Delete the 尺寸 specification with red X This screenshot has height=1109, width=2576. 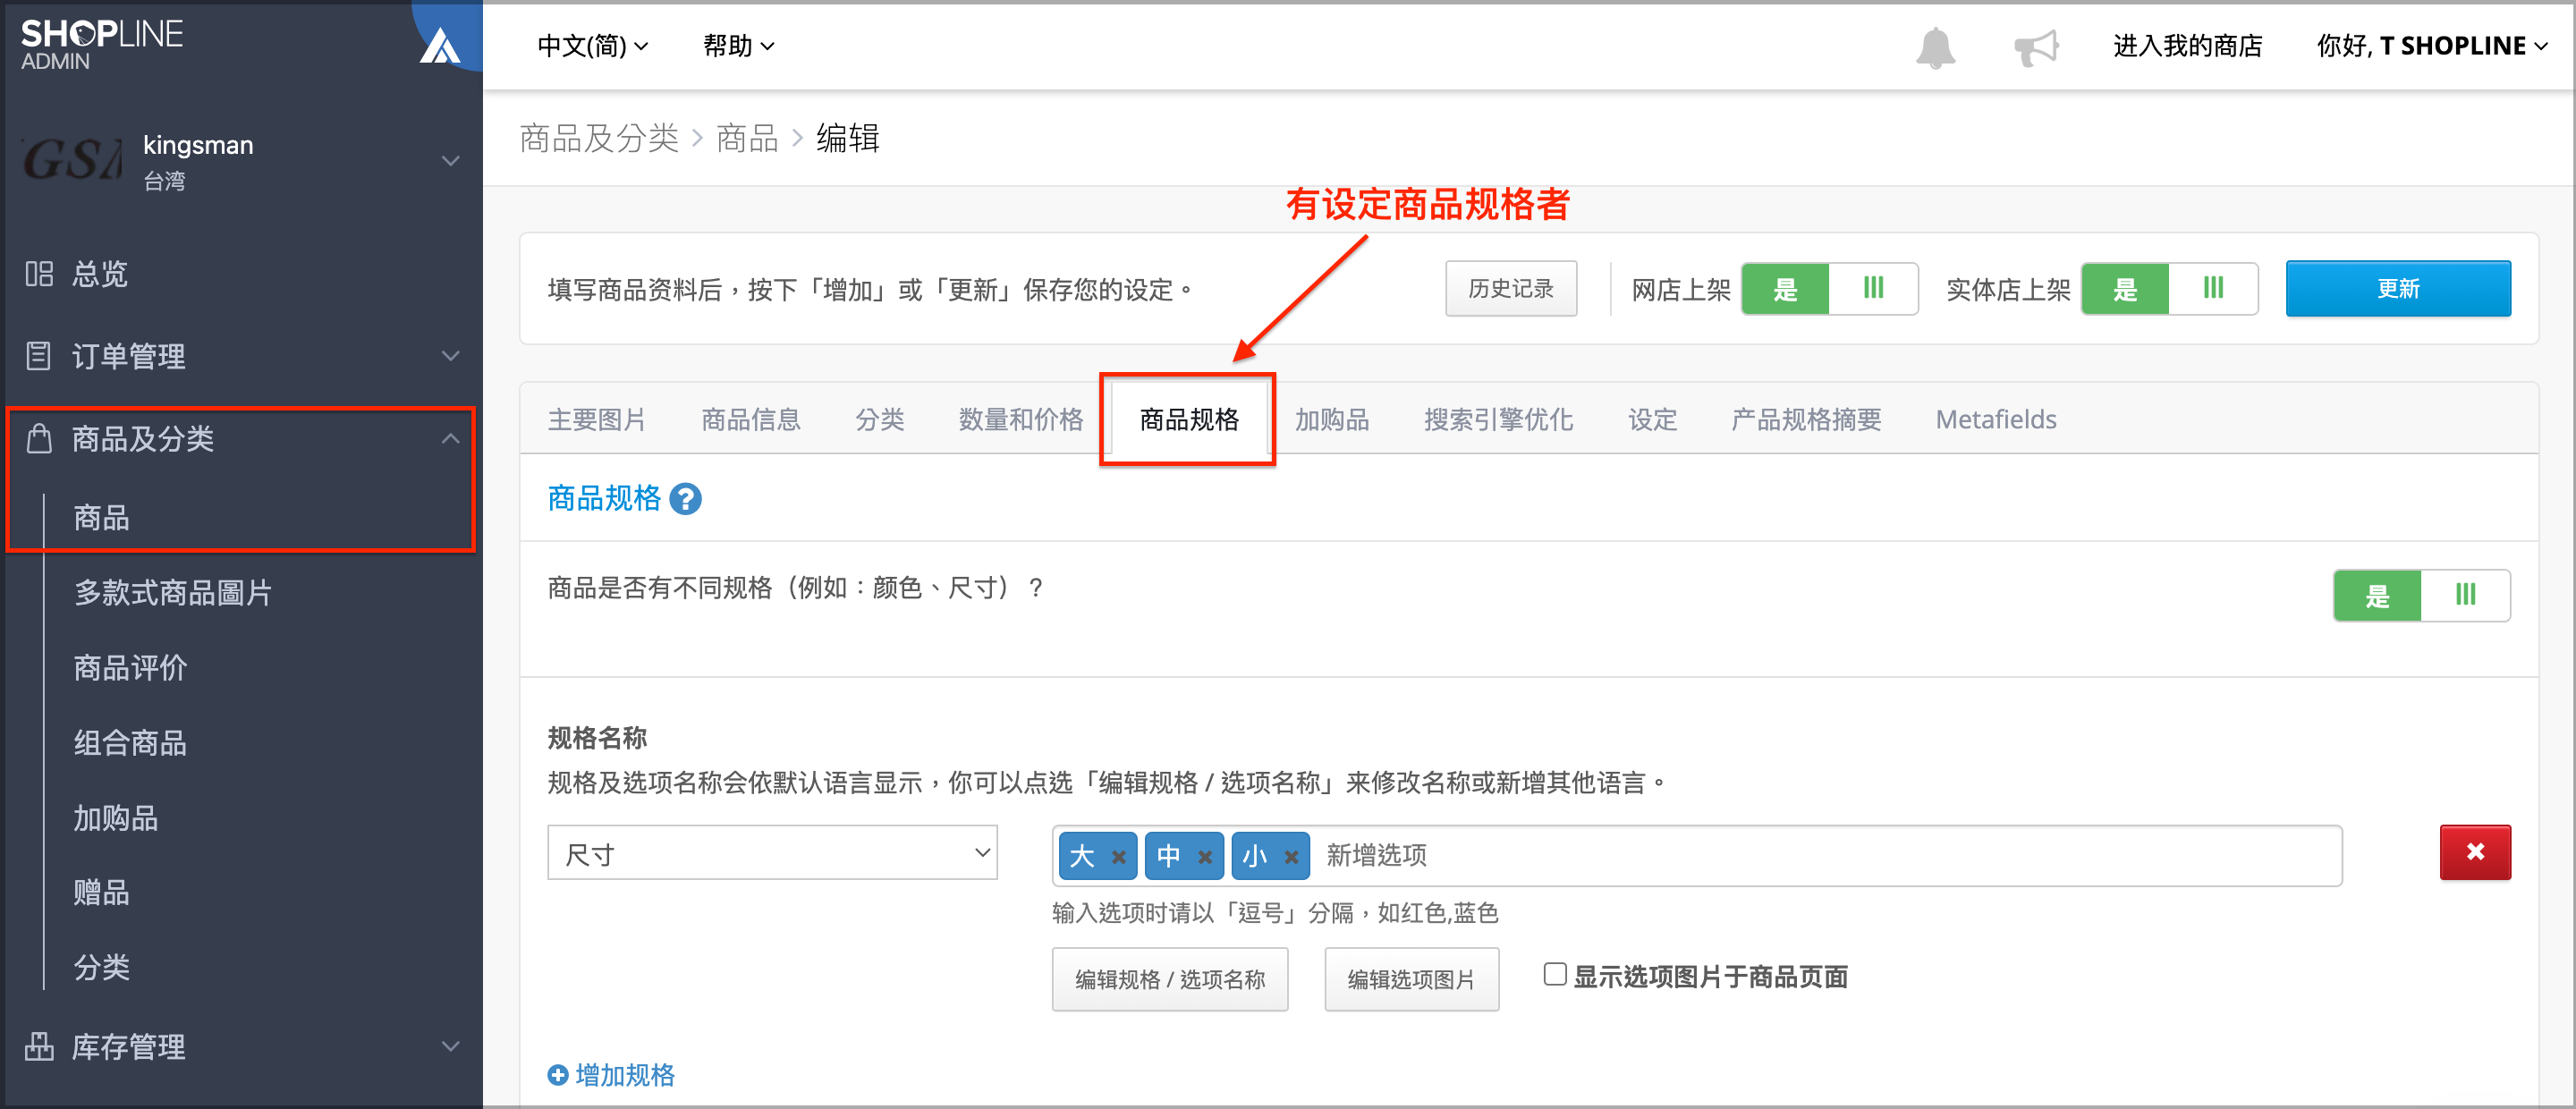click(x=2475, y=852)
